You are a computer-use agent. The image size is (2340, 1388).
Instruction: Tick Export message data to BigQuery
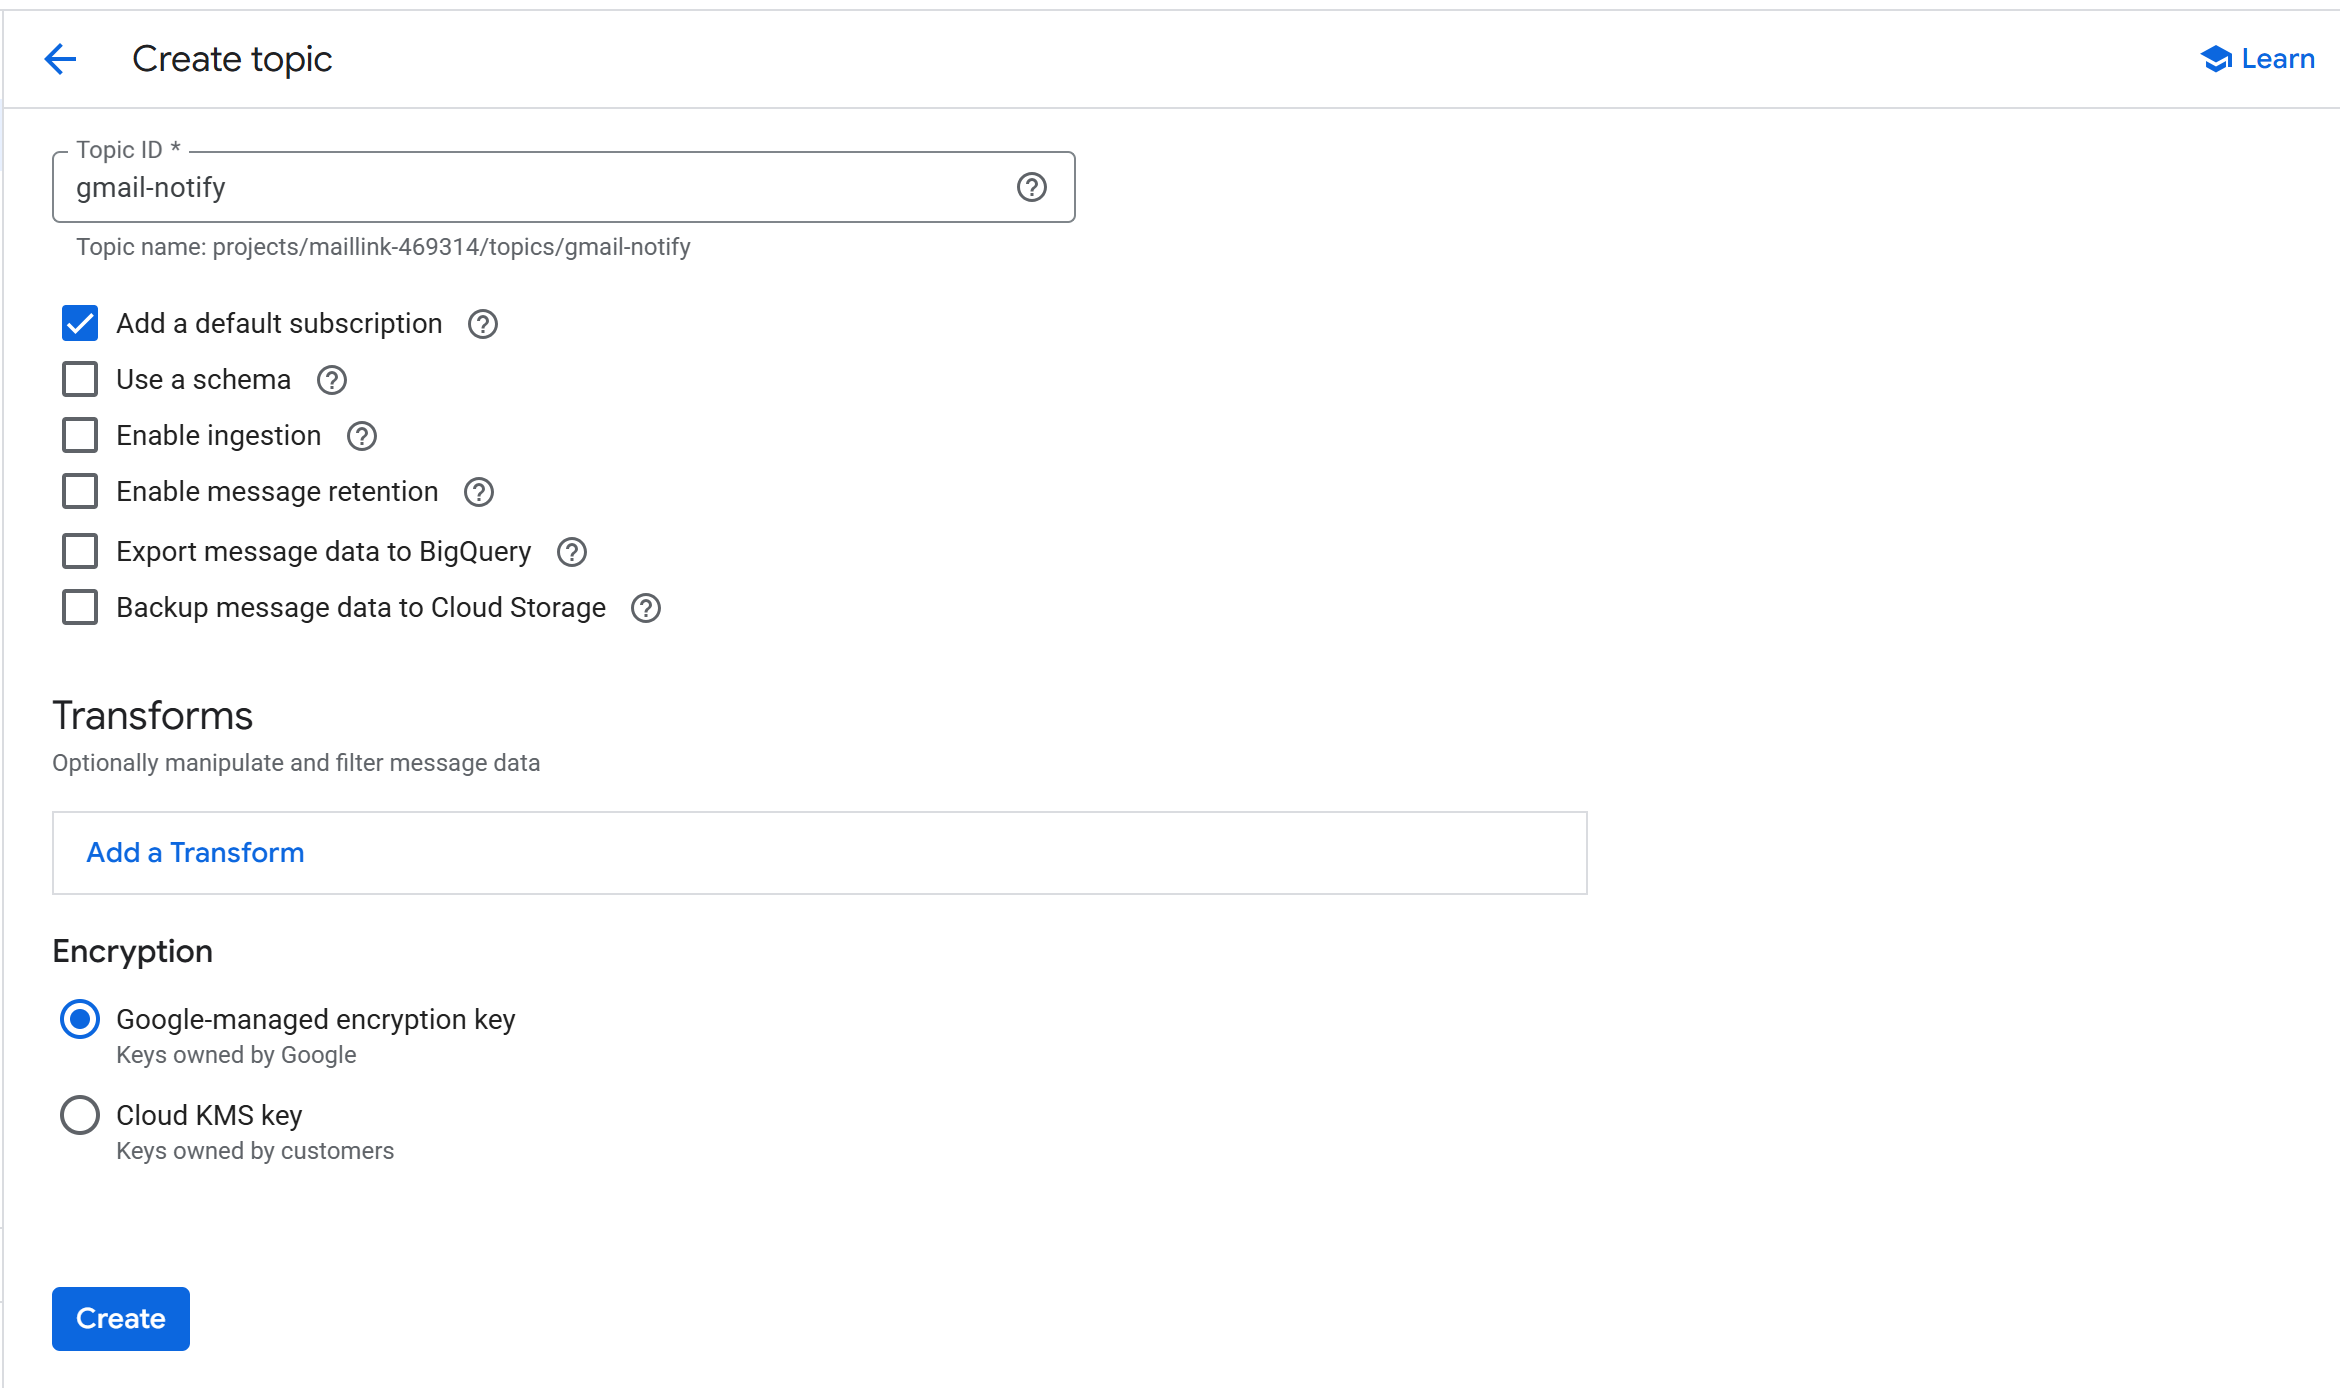[x=80, y=552]
